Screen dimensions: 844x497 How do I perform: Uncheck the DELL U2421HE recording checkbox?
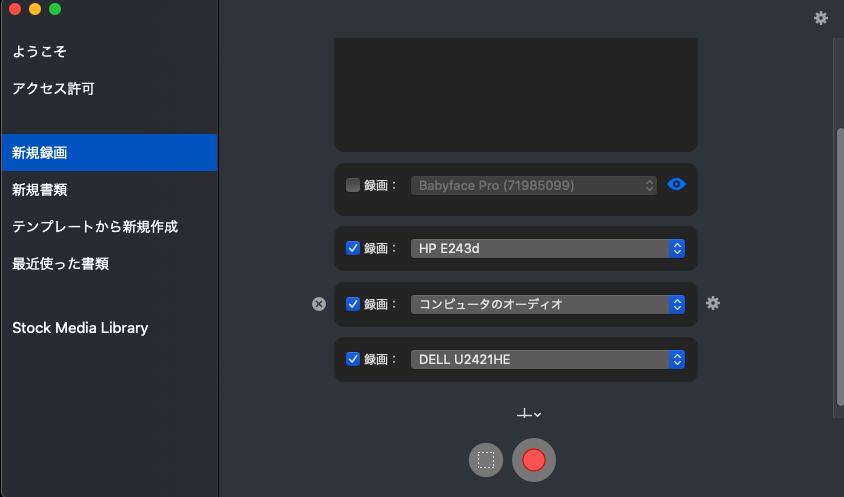[352, 359]
